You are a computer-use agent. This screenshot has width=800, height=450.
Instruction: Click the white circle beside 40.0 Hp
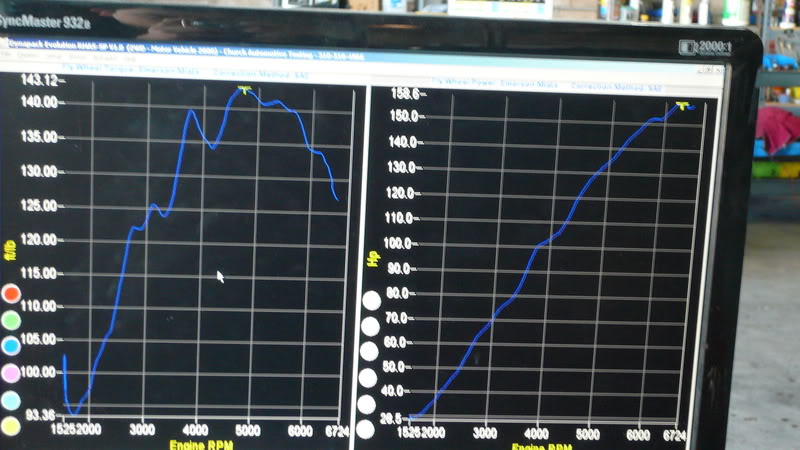pyautogui.click(x=367, y=404)
